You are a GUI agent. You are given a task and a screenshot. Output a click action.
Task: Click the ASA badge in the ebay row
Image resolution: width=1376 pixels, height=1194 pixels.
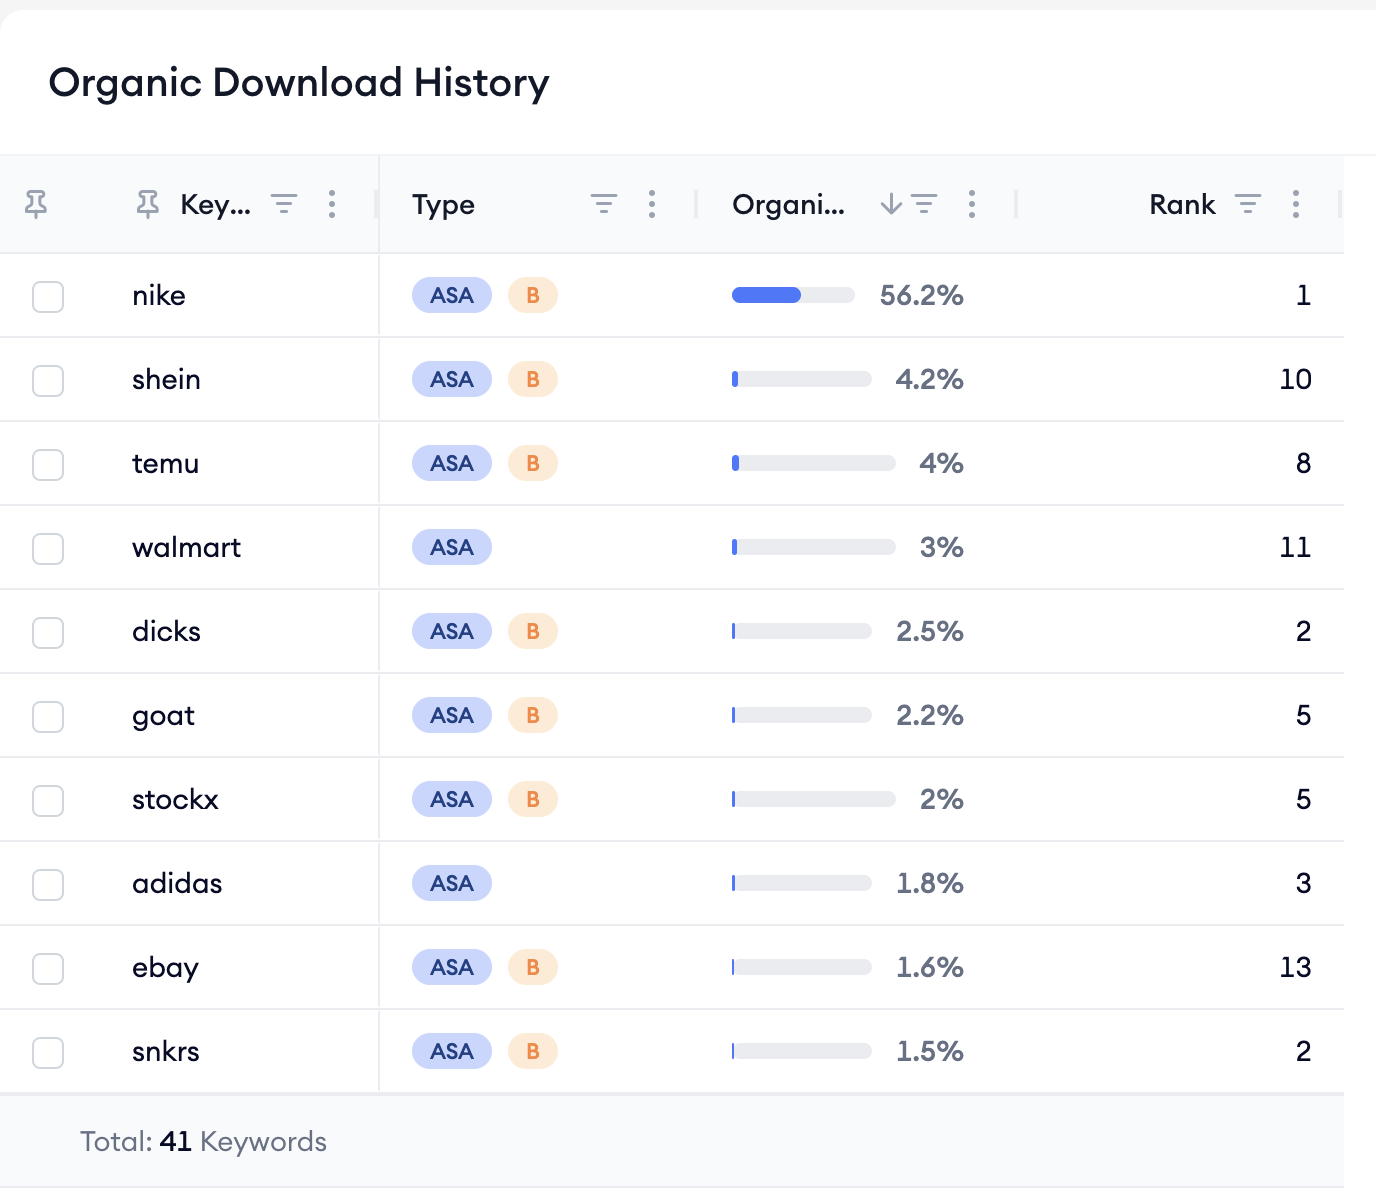[452, 967]
